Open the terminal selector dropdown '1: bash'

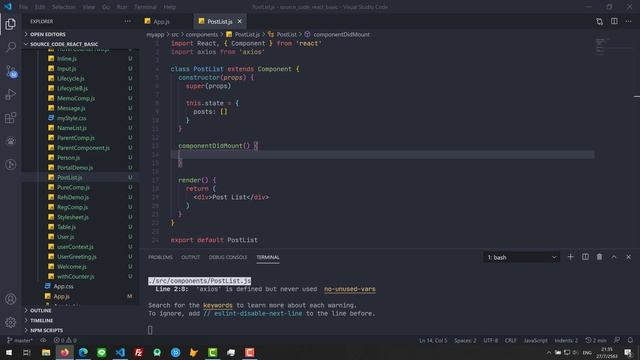pos(521,257)
